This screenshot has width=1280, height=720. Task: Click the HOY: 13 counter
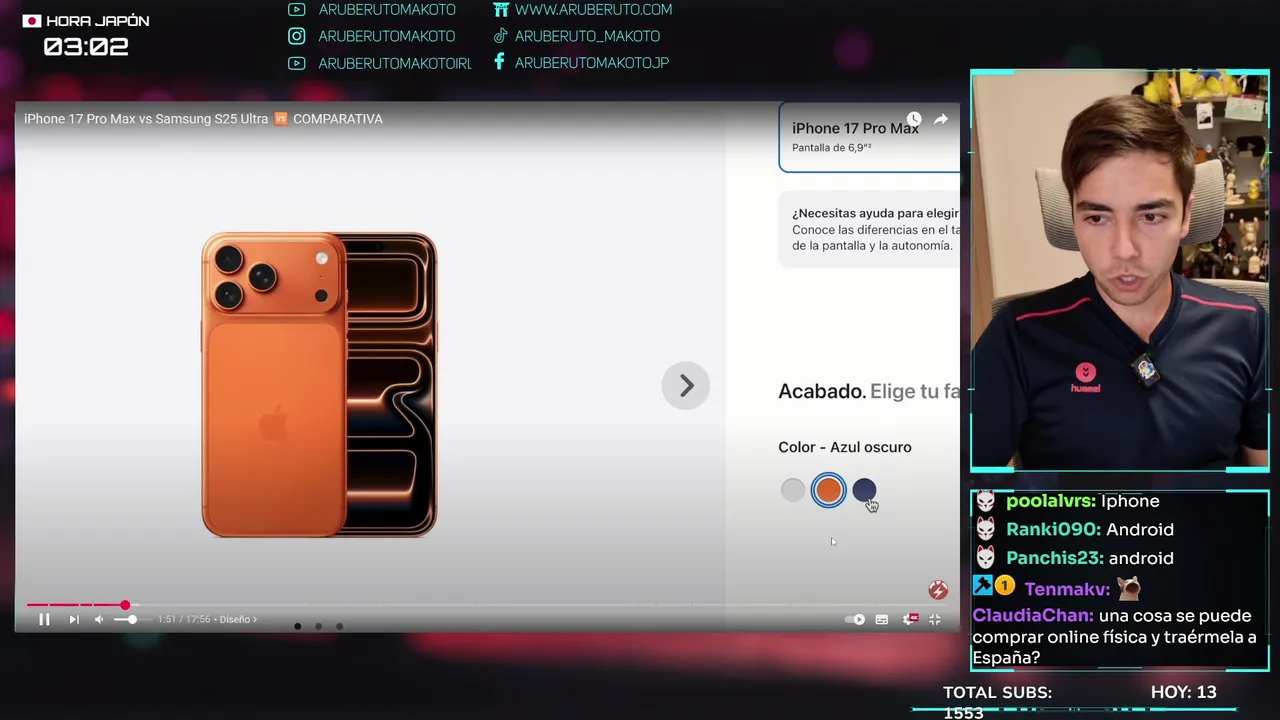[x=1184, y=692]
